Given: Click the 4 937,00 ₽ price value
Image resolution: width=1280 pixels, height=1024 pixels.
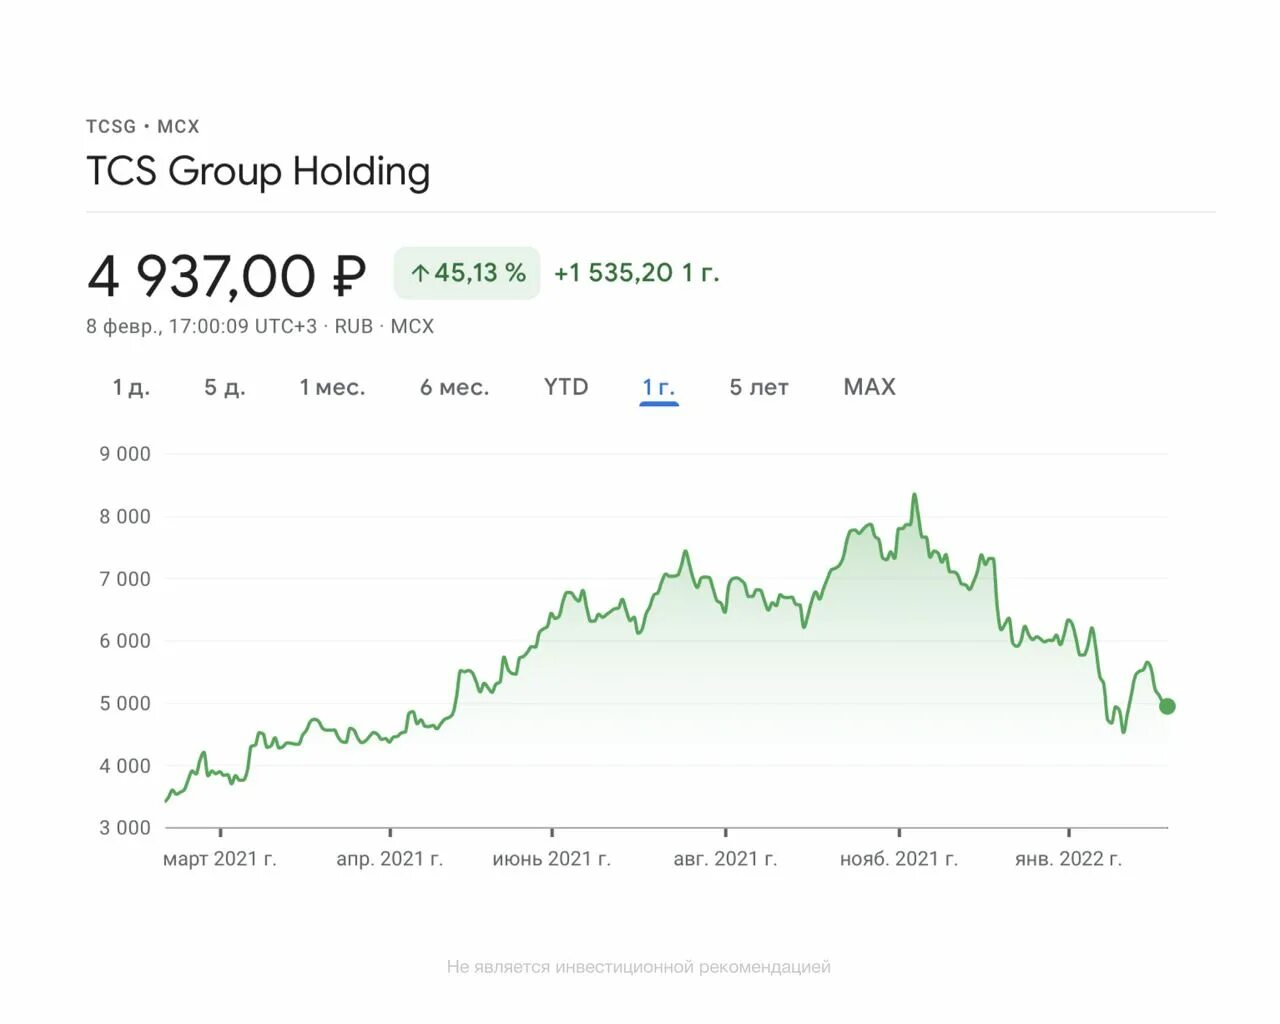Looking at the screenshot, I should (226, 276).
